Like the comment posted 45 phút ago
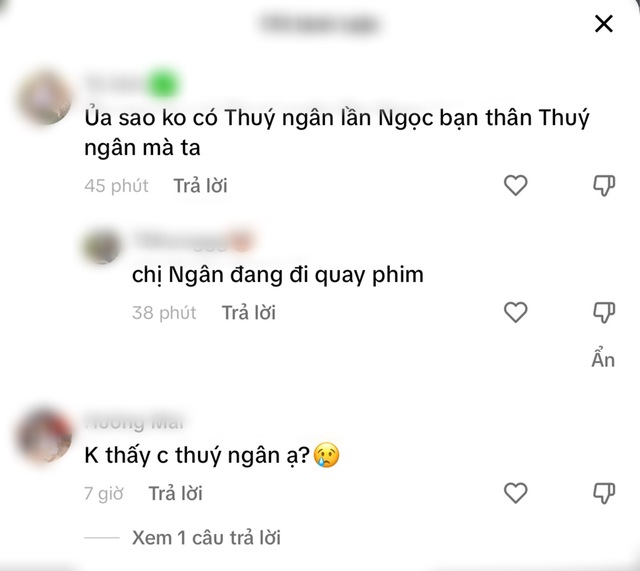This screenshot has width=640, height=571. coord(516,185)
